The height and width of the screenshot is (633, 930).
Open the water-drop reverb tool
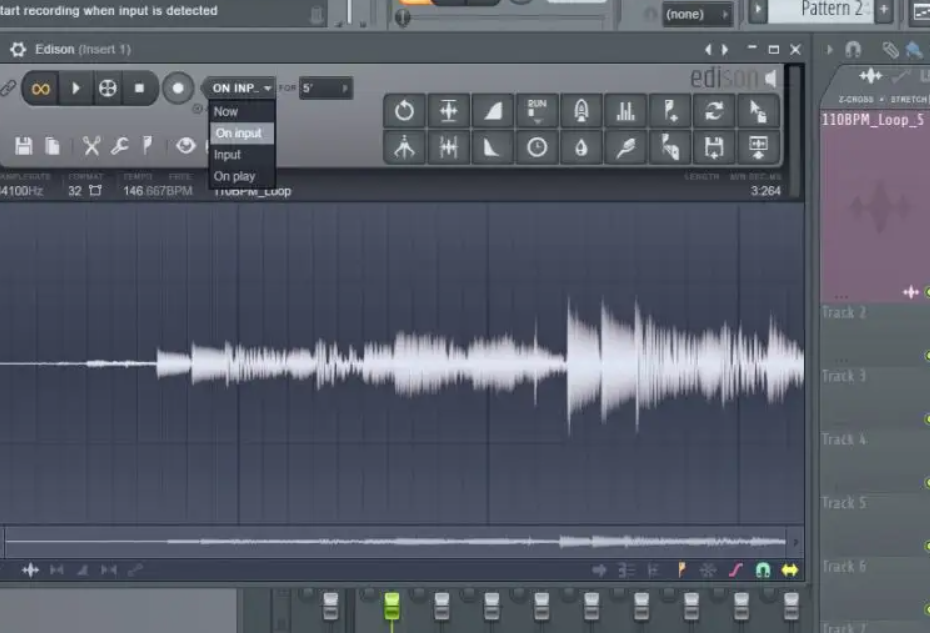(x=581, y=147)
